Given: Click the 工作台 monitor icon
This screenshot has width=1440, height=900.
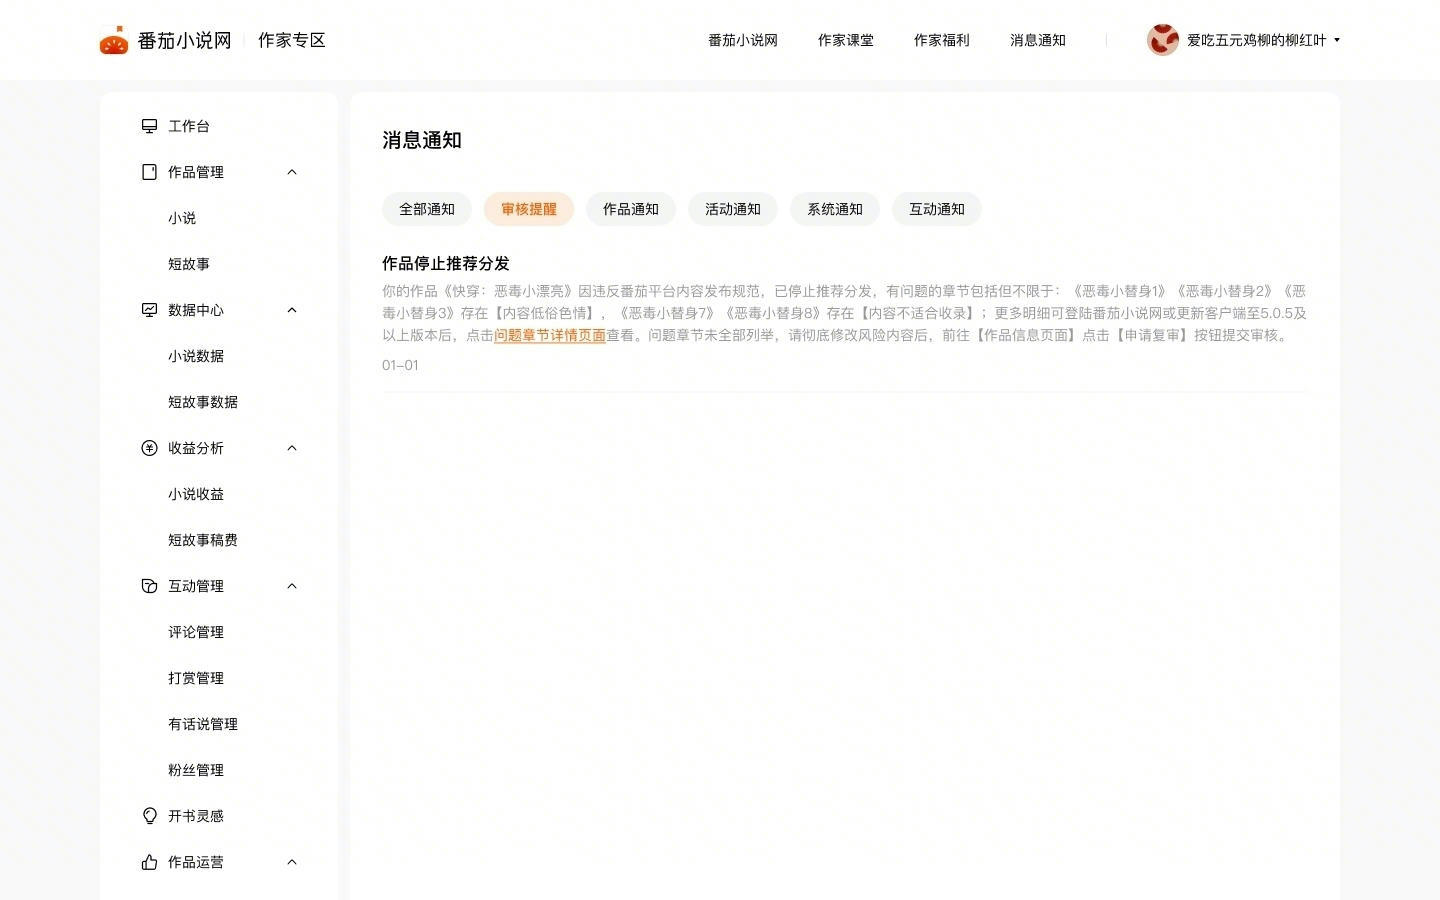Looking at the screenshot, I should [149, 126].
